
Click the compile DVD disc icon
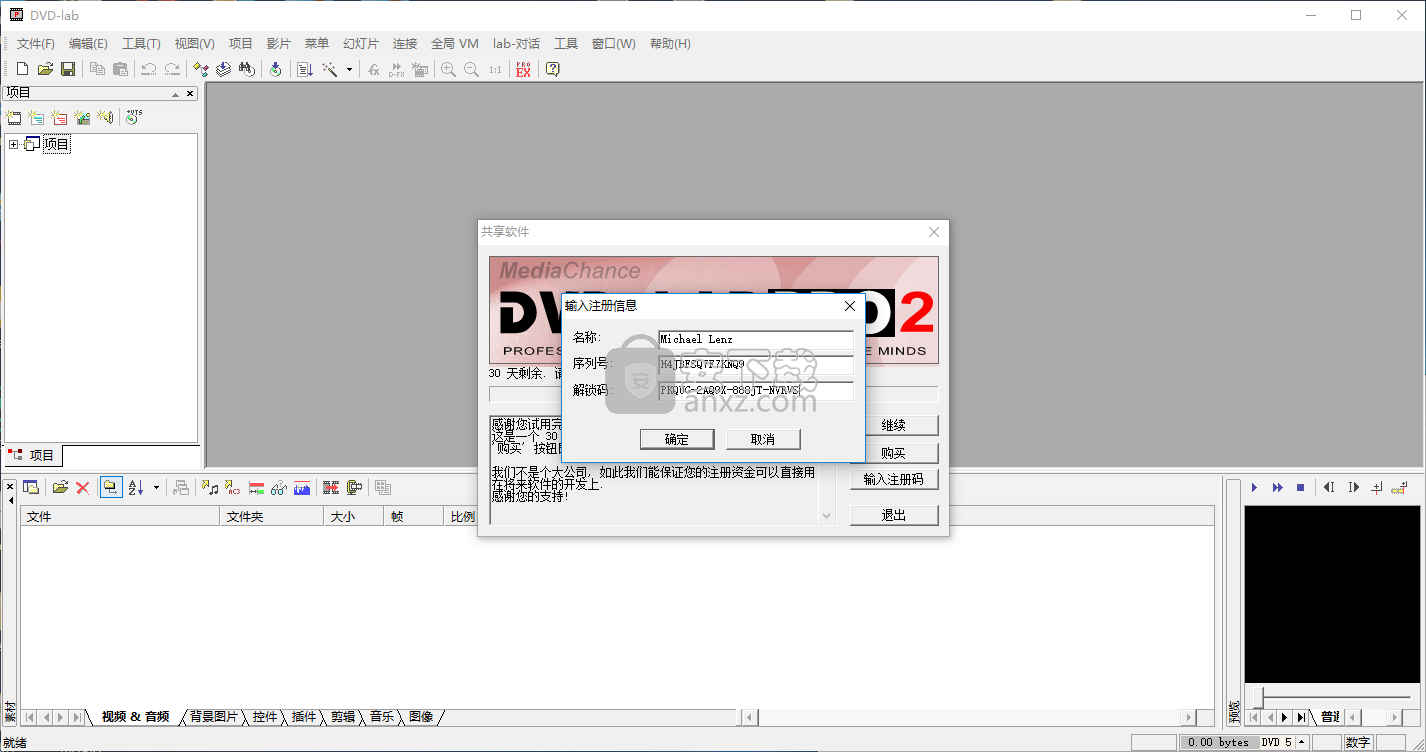coord(275,69)
